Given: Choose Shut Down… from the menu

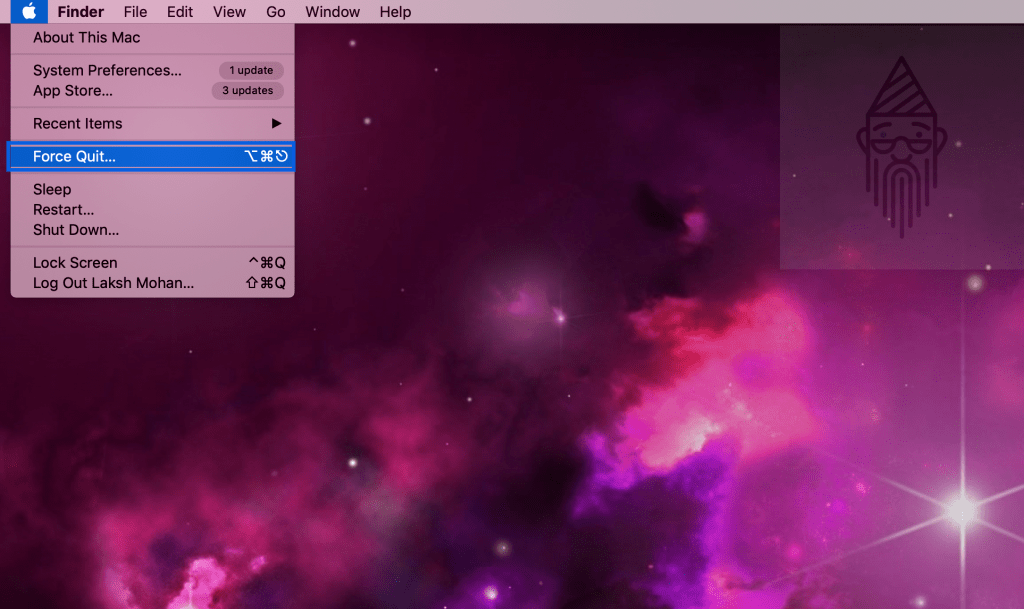Looking at the screenshot, I should pyautogui.click(x=152, y=230).
